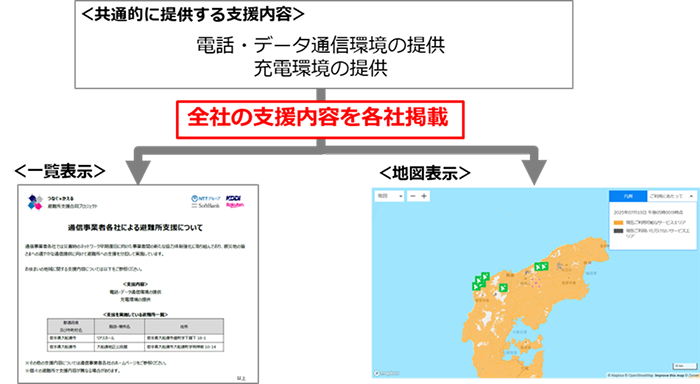
Task: Click the SoftBank logo in document
Action: click(206, 206)
